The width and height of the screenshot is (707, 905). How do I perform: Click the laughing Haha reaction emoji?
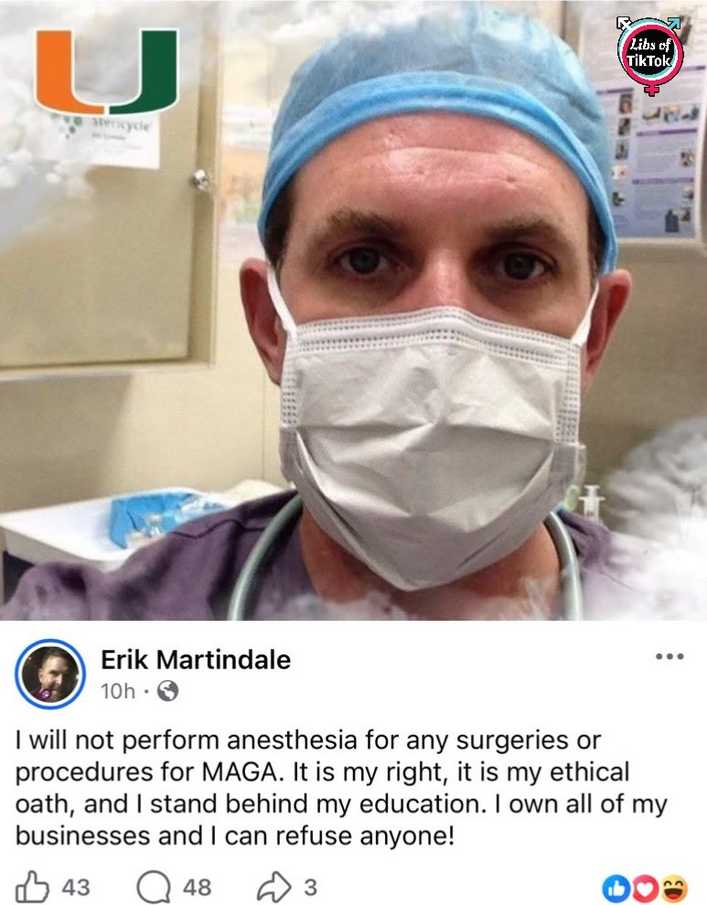(x=674, y=888)
